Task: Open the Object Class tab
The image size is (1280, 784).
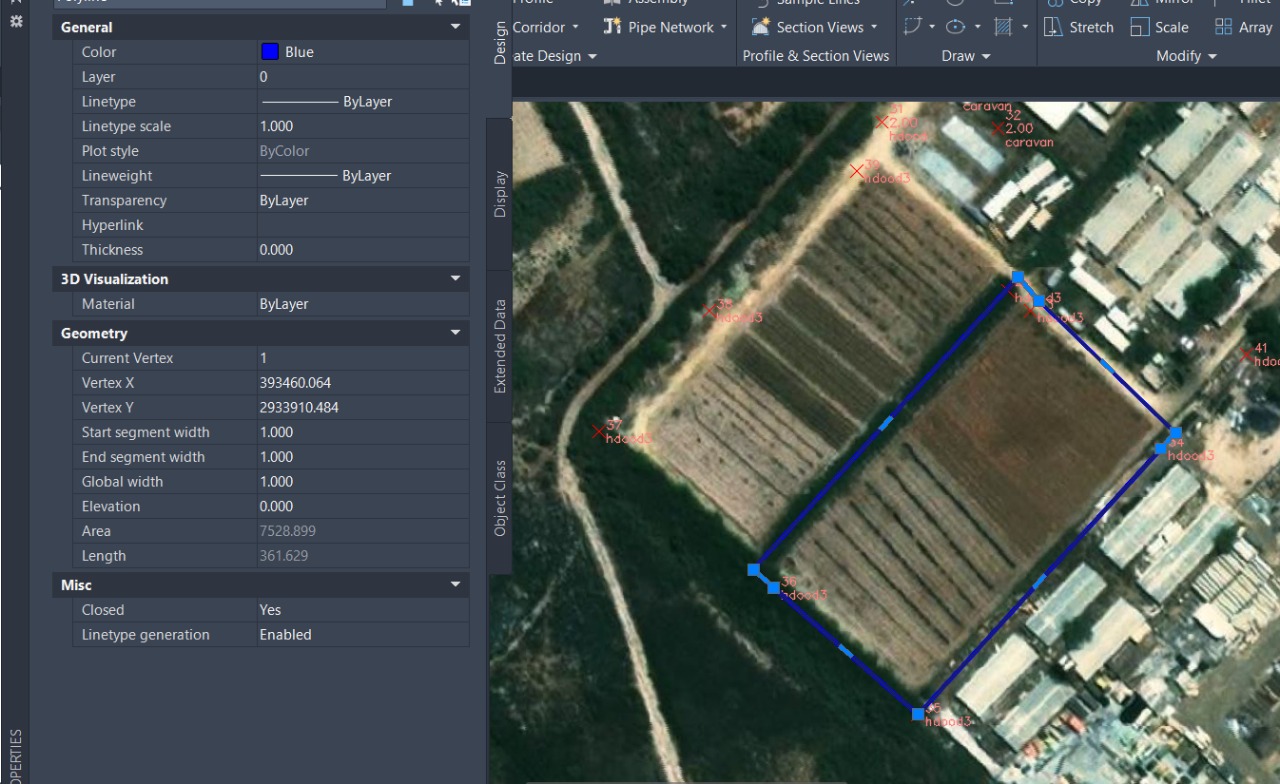Action: pyautogui.click(x=500, y=498)
